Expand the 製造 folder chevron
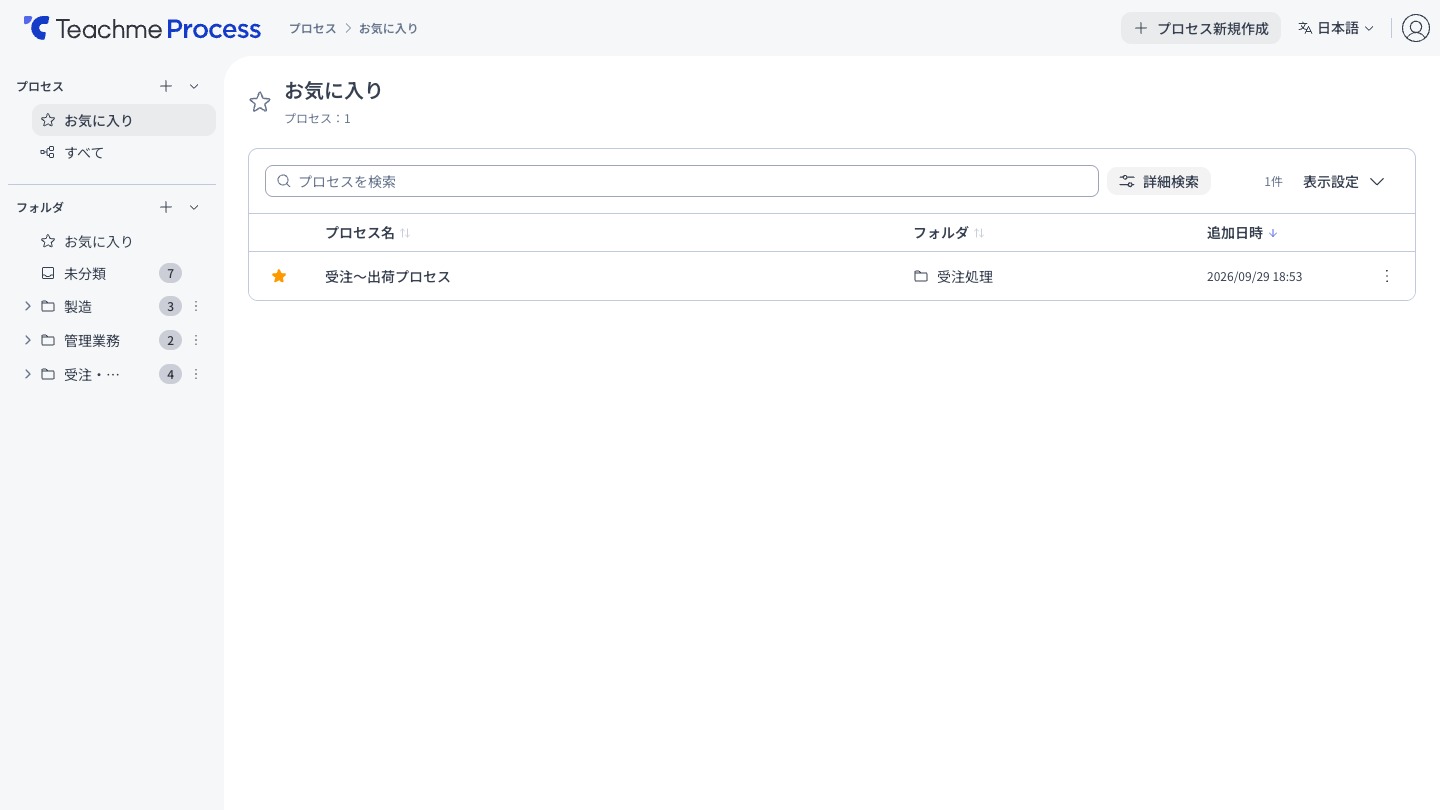Viewport: 1440px width, 810px height. pyautogui.click(x=27, y=306)
